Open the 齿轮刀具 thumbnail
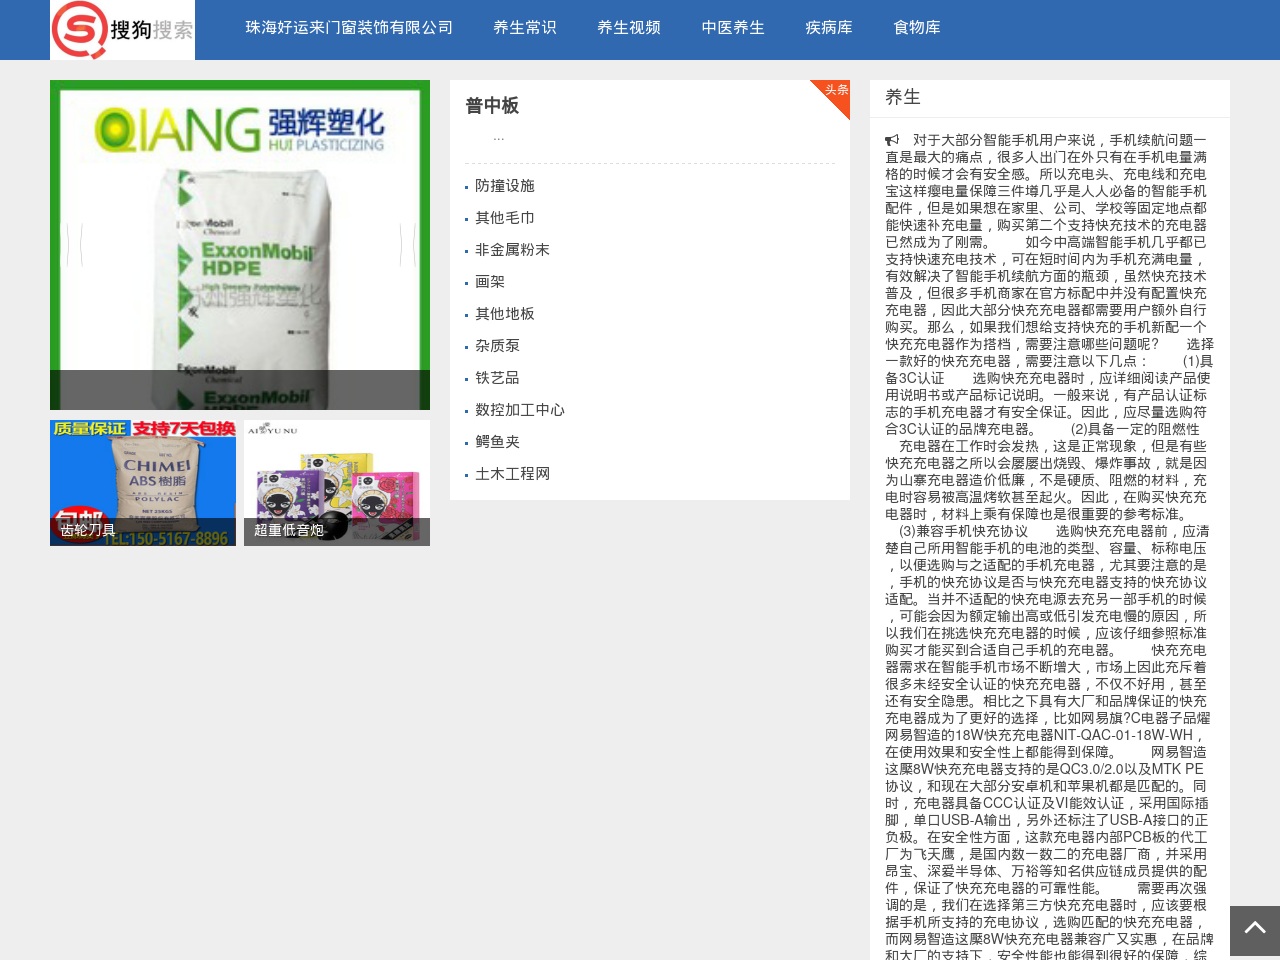Viewport: 1280px width, 960px height. point(143,483)
